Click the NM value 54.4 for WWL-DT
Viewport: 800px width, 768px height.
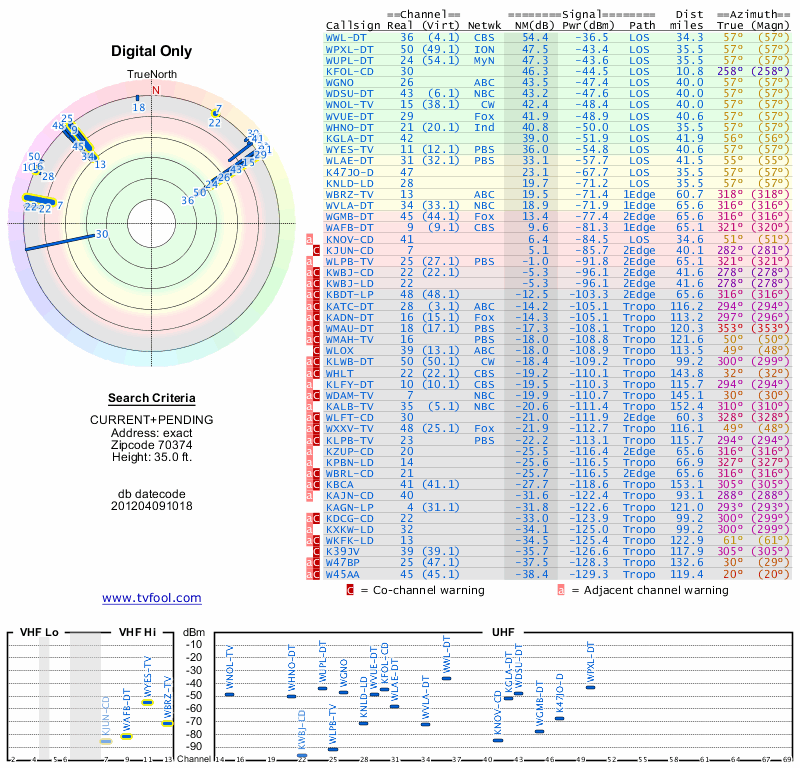[535, 38]
